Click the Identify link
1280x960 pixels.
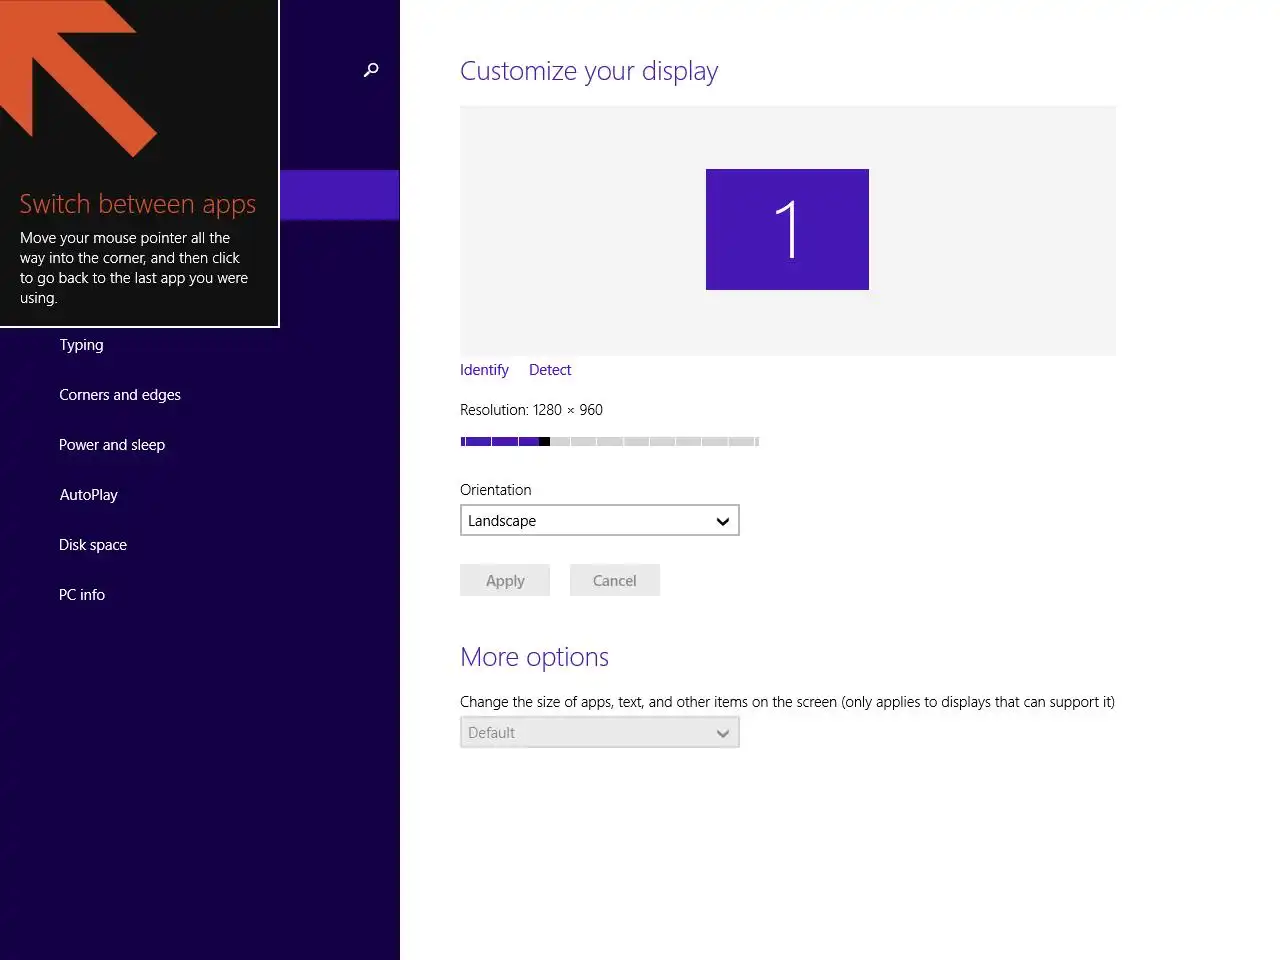tap(484, 370)
